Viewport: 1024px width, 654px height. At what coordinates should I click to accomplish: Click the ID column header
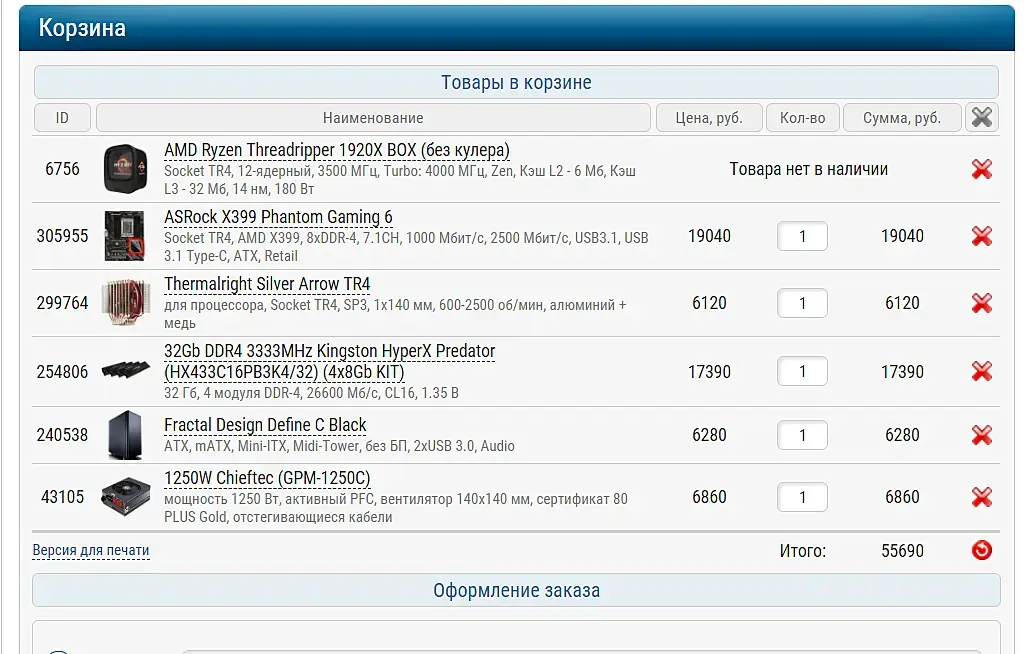coord(62,118)
